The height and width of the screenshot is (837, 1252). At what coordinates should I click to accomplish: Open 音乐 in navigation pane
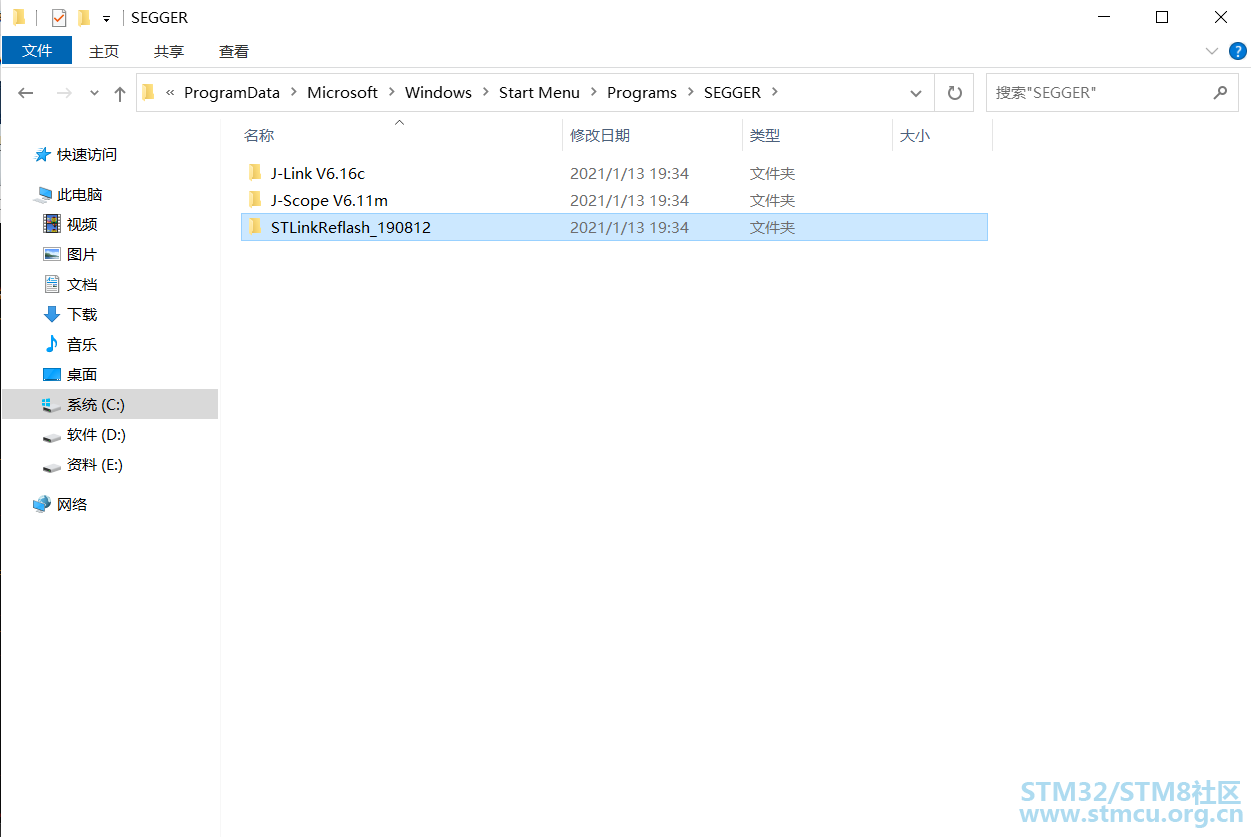tap(82, 344)
